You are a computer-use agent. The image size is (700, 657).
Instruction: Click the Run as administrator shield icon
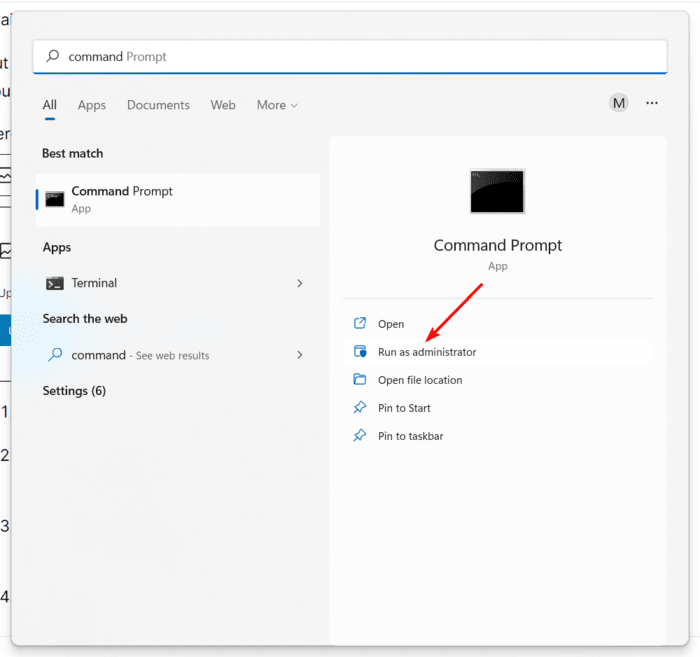[x=360, y=351]
